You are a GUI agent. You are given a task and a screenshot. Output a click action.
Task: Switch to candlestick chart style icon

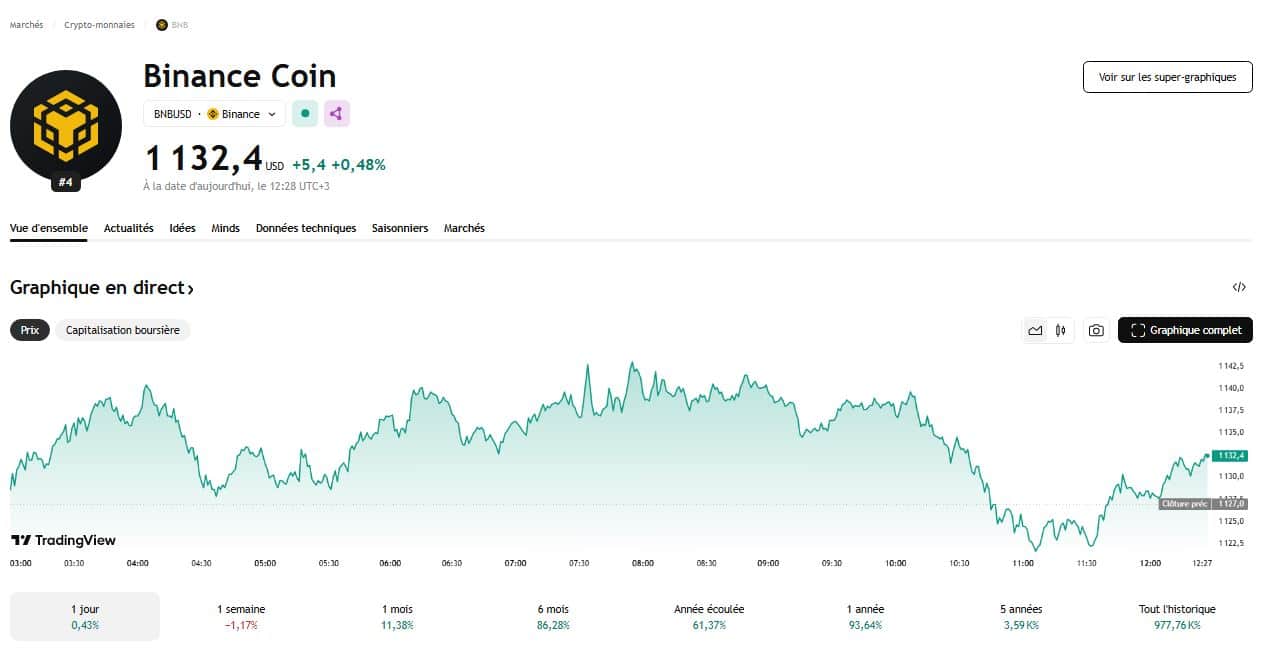point(1061,330)
